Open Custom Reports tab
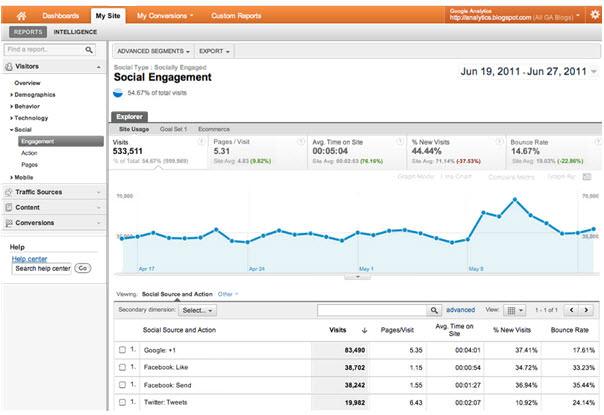 pos(236,16)
